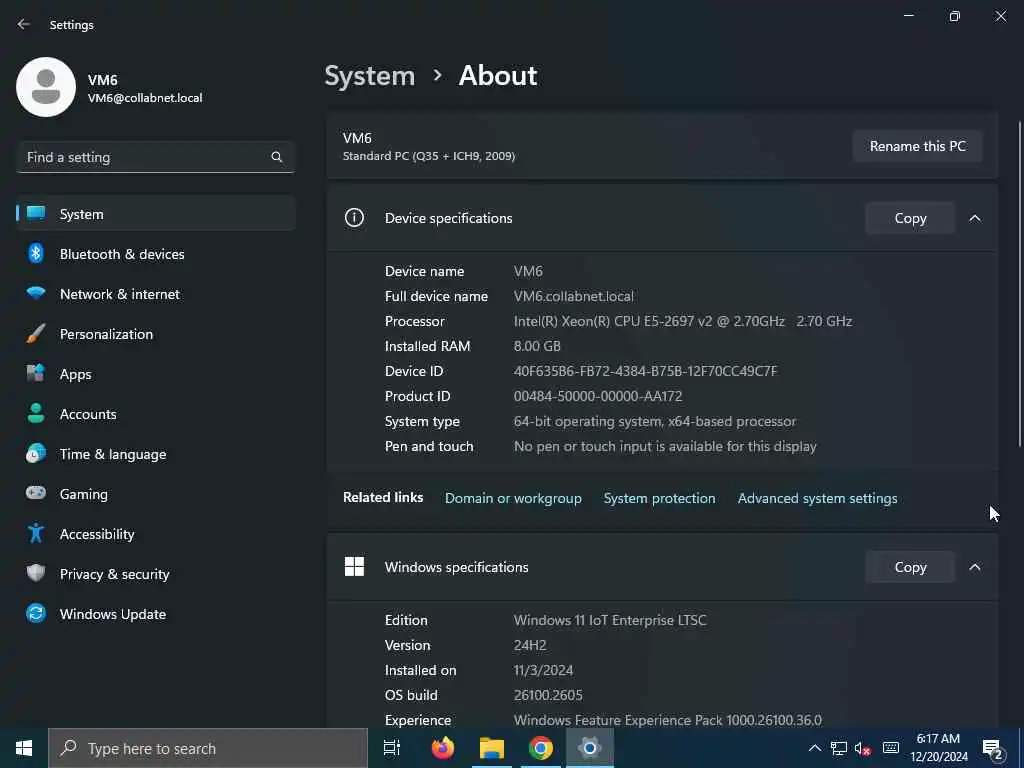Open Privacy & security settings
Image resolution: width=1024 pixels, height=768 pixels.
[x=156, y=573]
